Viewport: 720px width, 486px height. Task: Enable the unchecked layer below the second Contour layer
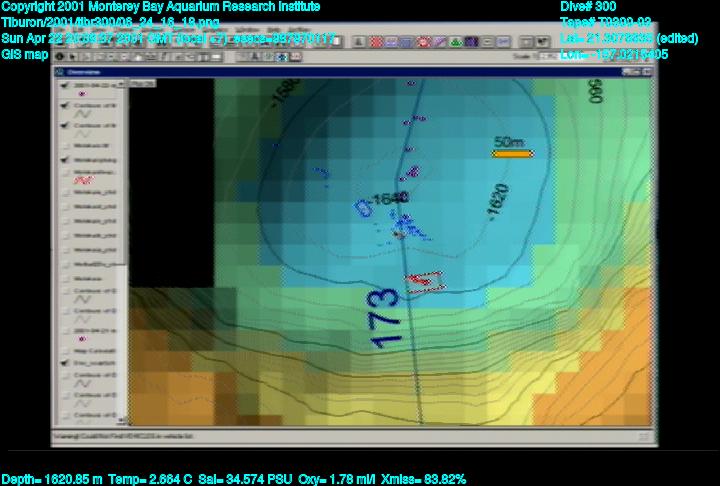tap(65, 145)
